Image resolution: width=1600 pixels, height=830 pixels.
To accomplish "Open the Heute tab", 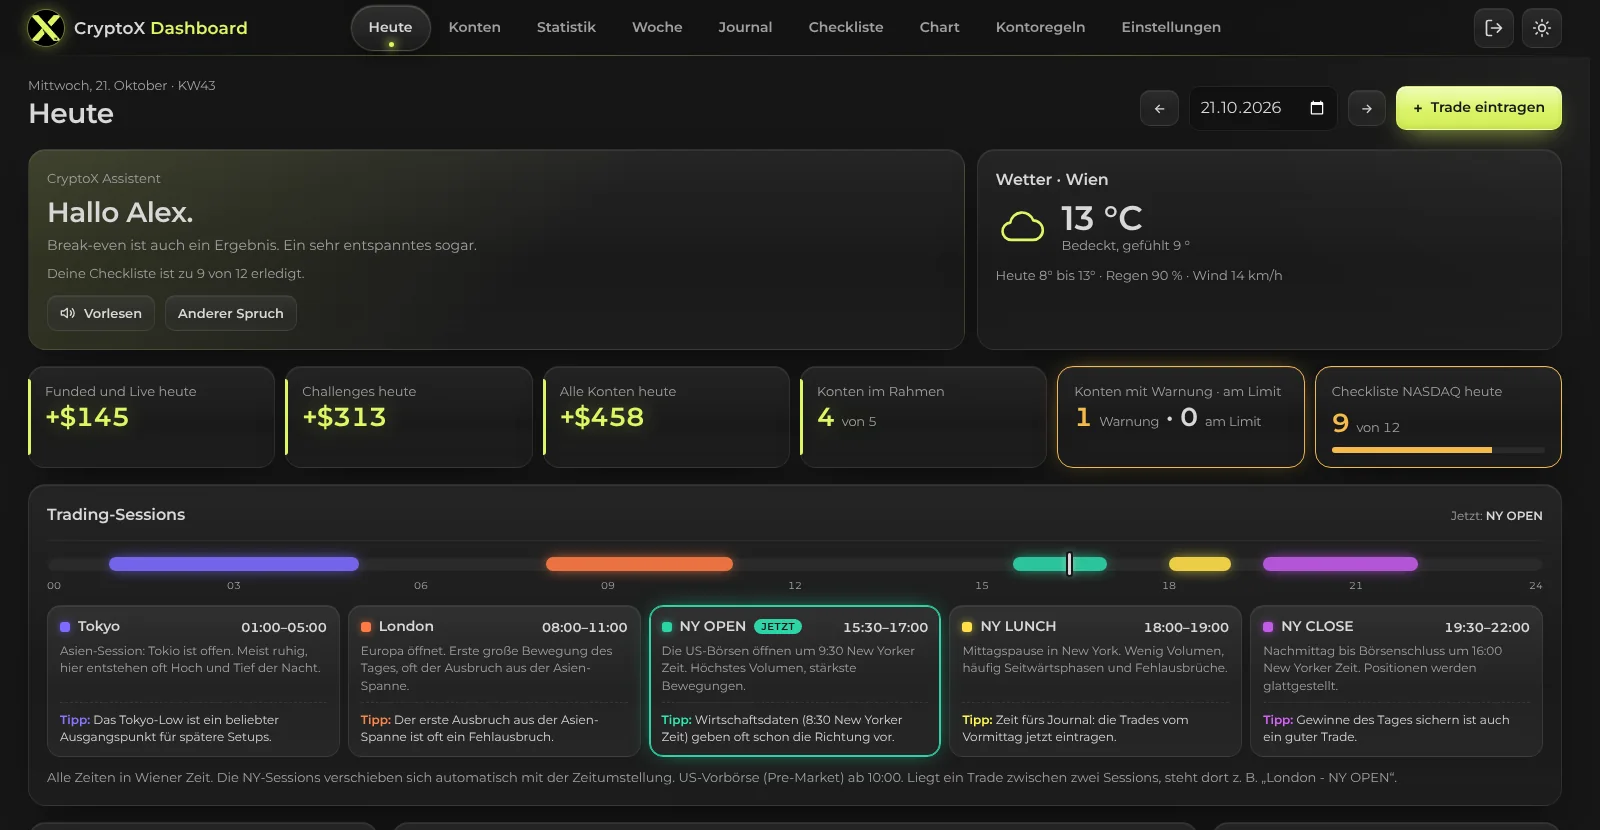I will [390, 28].
